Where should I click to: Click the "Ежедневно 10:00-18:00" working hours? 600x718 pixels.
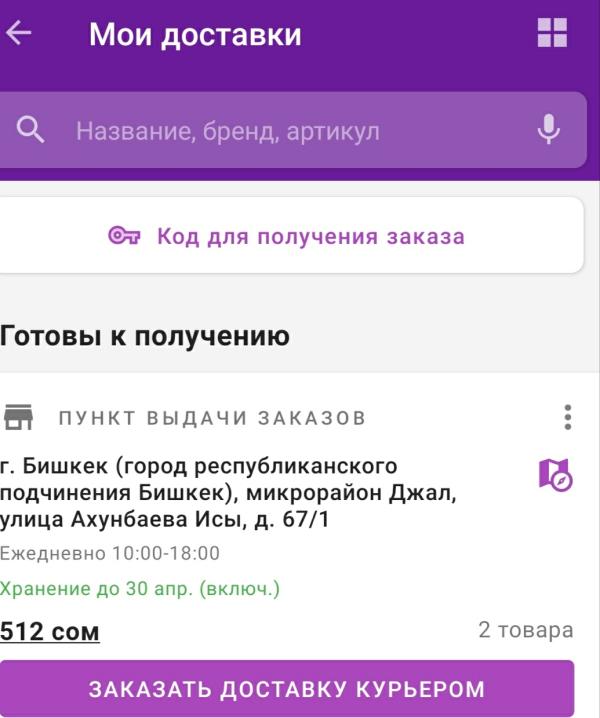[110, 554]
